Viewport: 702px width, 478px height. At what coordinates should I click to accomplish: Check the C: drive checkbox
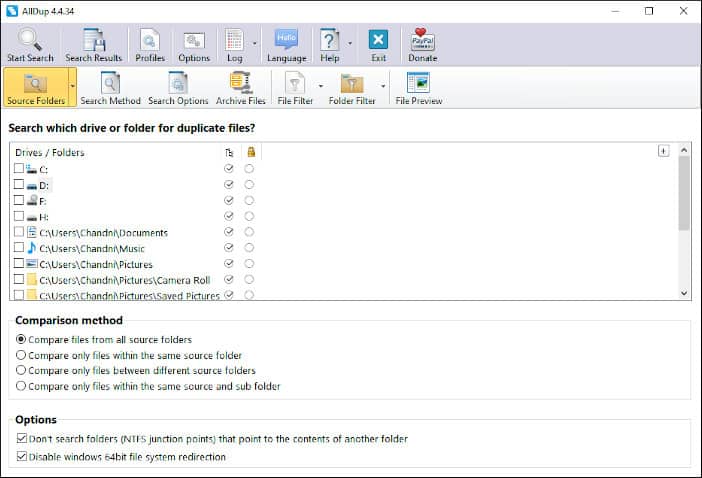[19, 168]
